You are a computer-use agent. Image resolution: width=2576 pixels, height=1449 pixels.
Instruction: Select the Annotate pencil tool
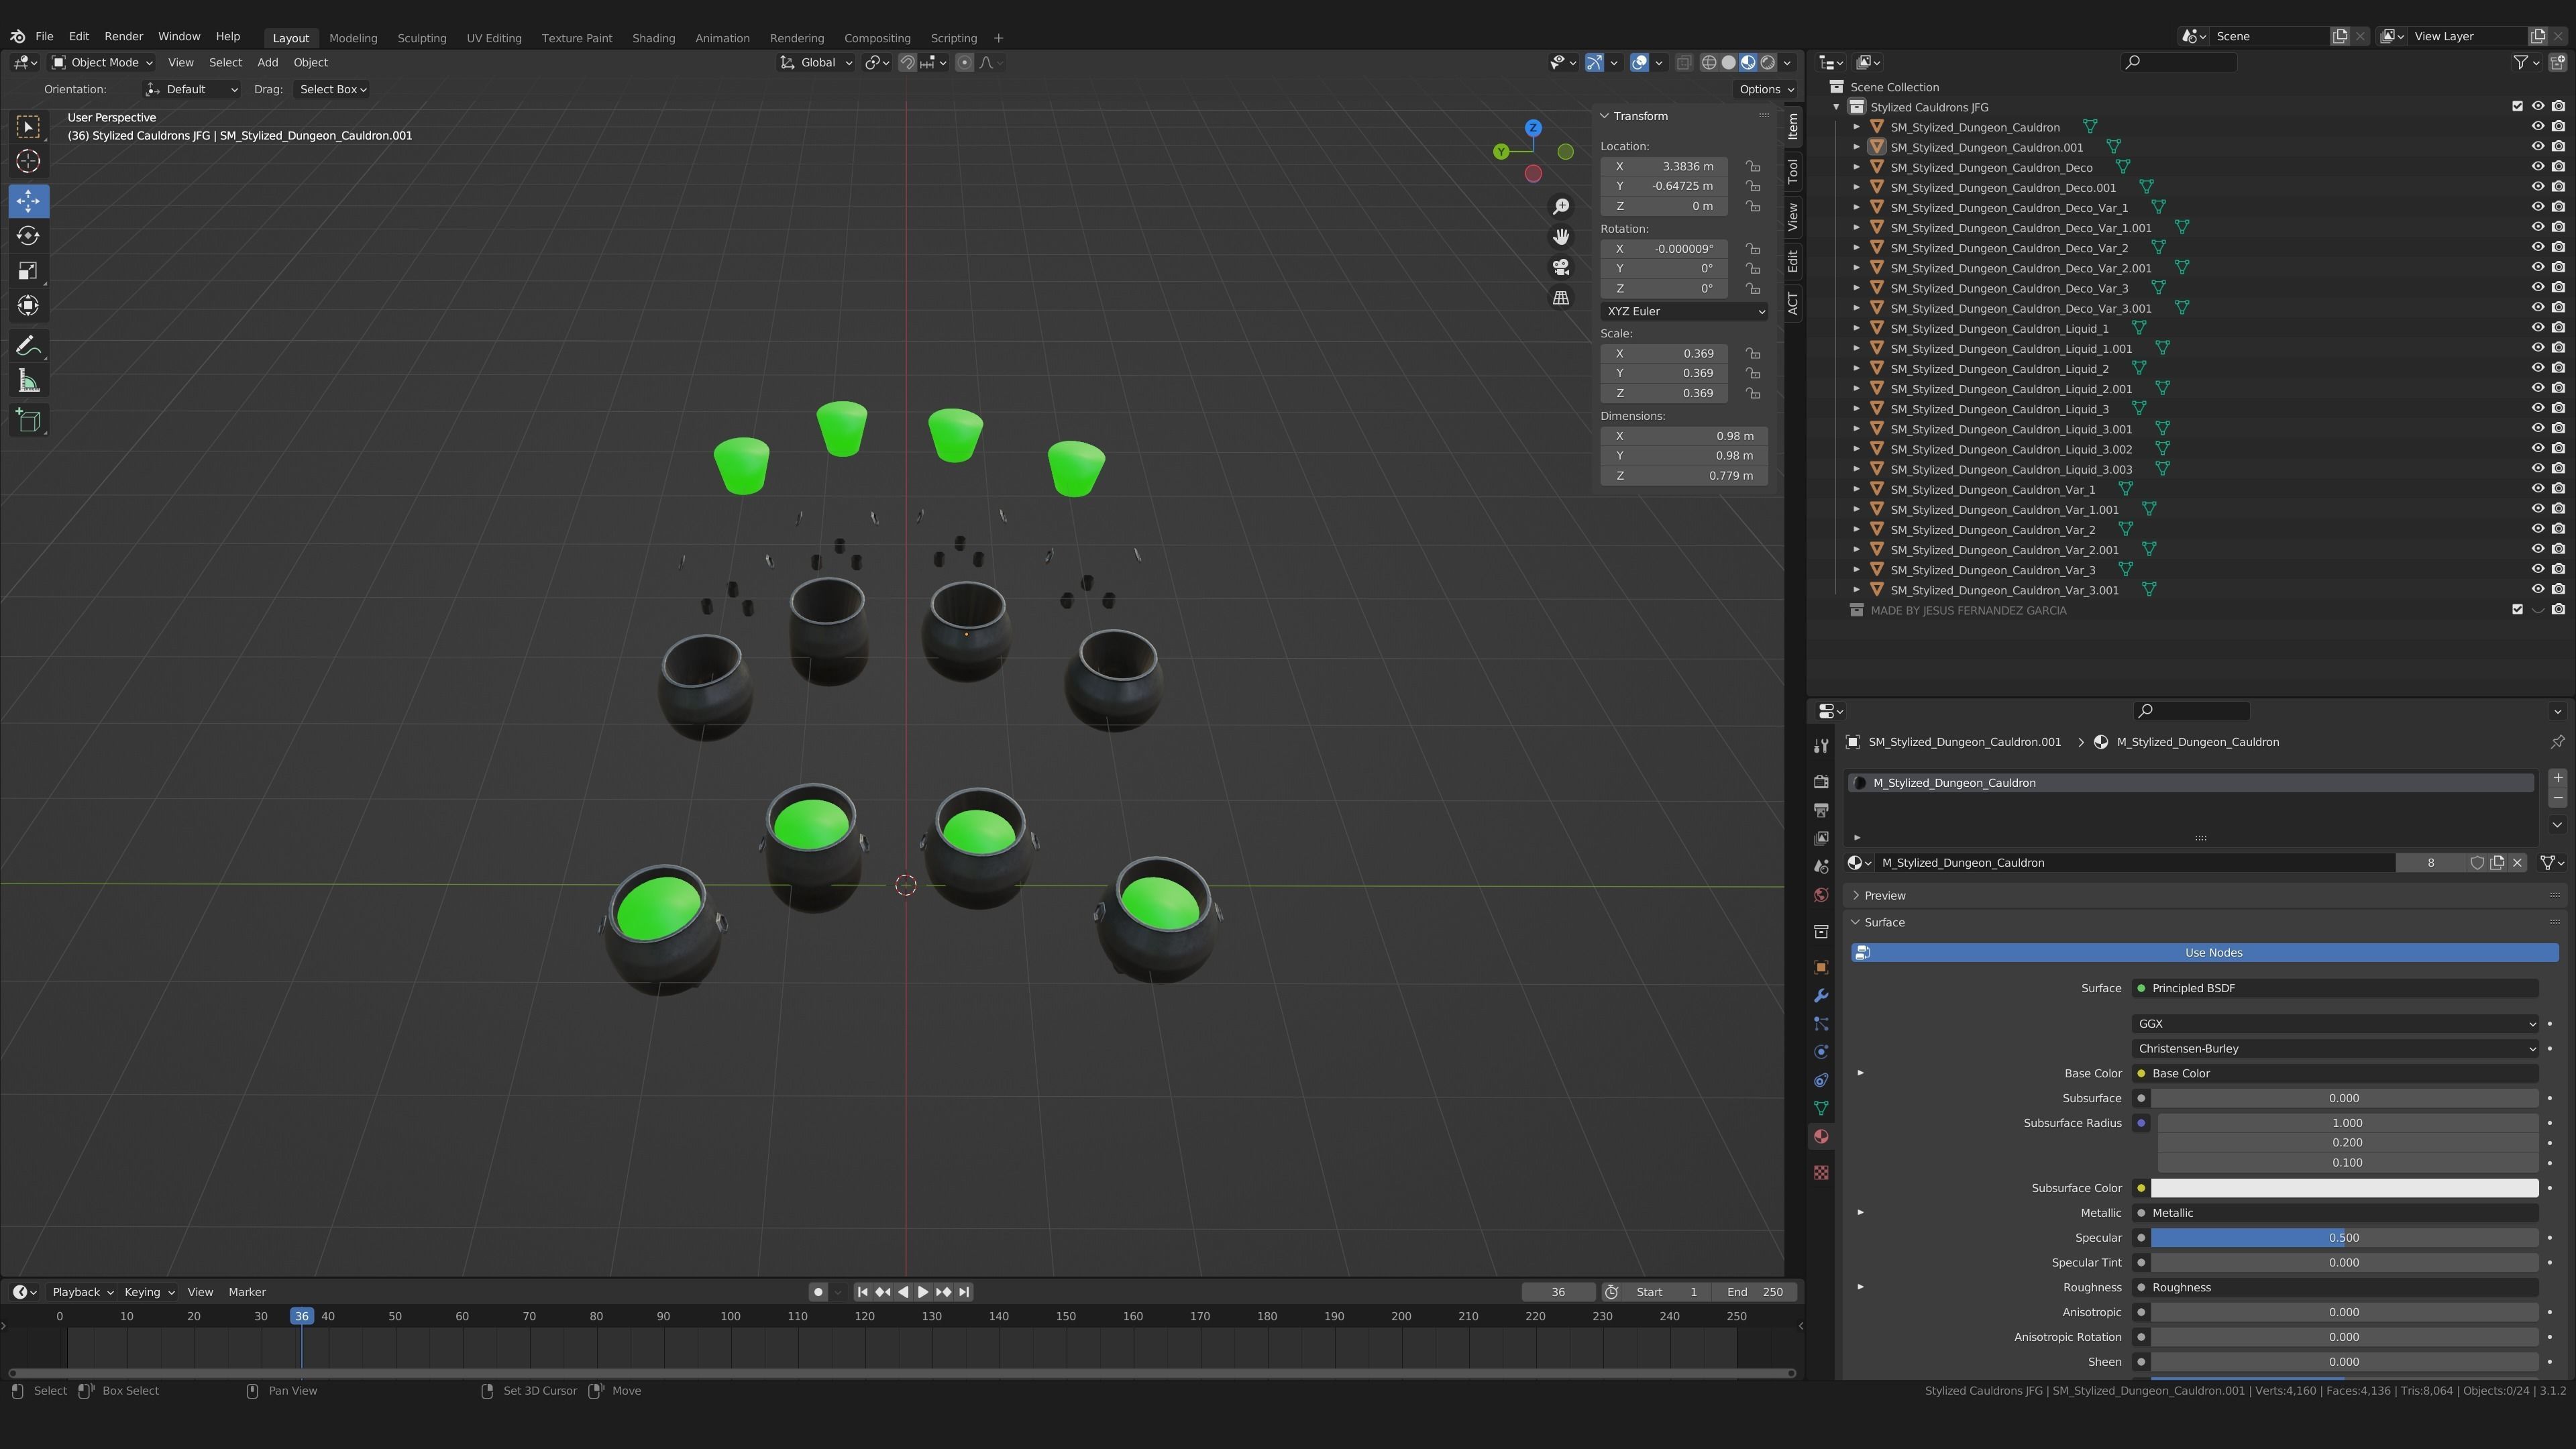pos(28,346)
